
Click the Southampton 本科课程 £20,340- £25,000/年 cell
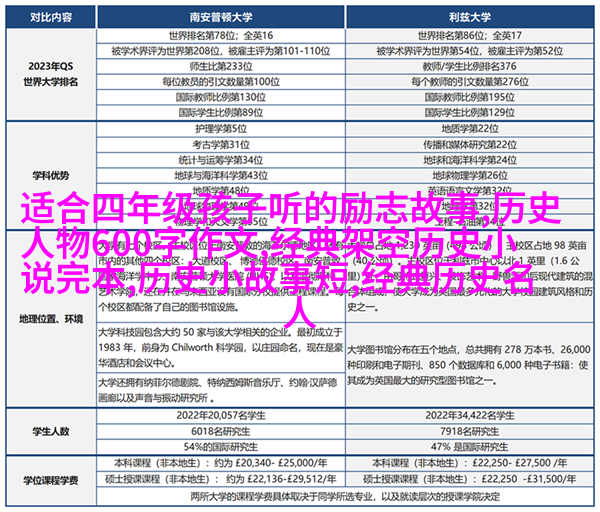tap(221, 463)
